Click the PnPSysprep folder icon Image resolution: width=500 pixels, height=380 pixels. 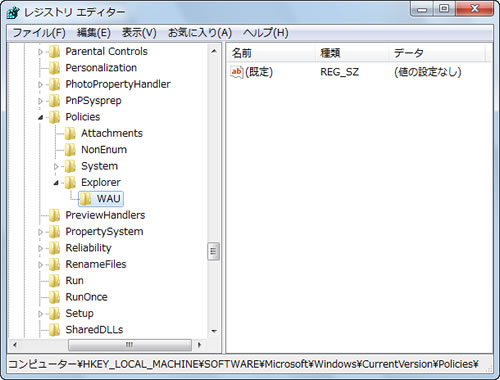54,101
